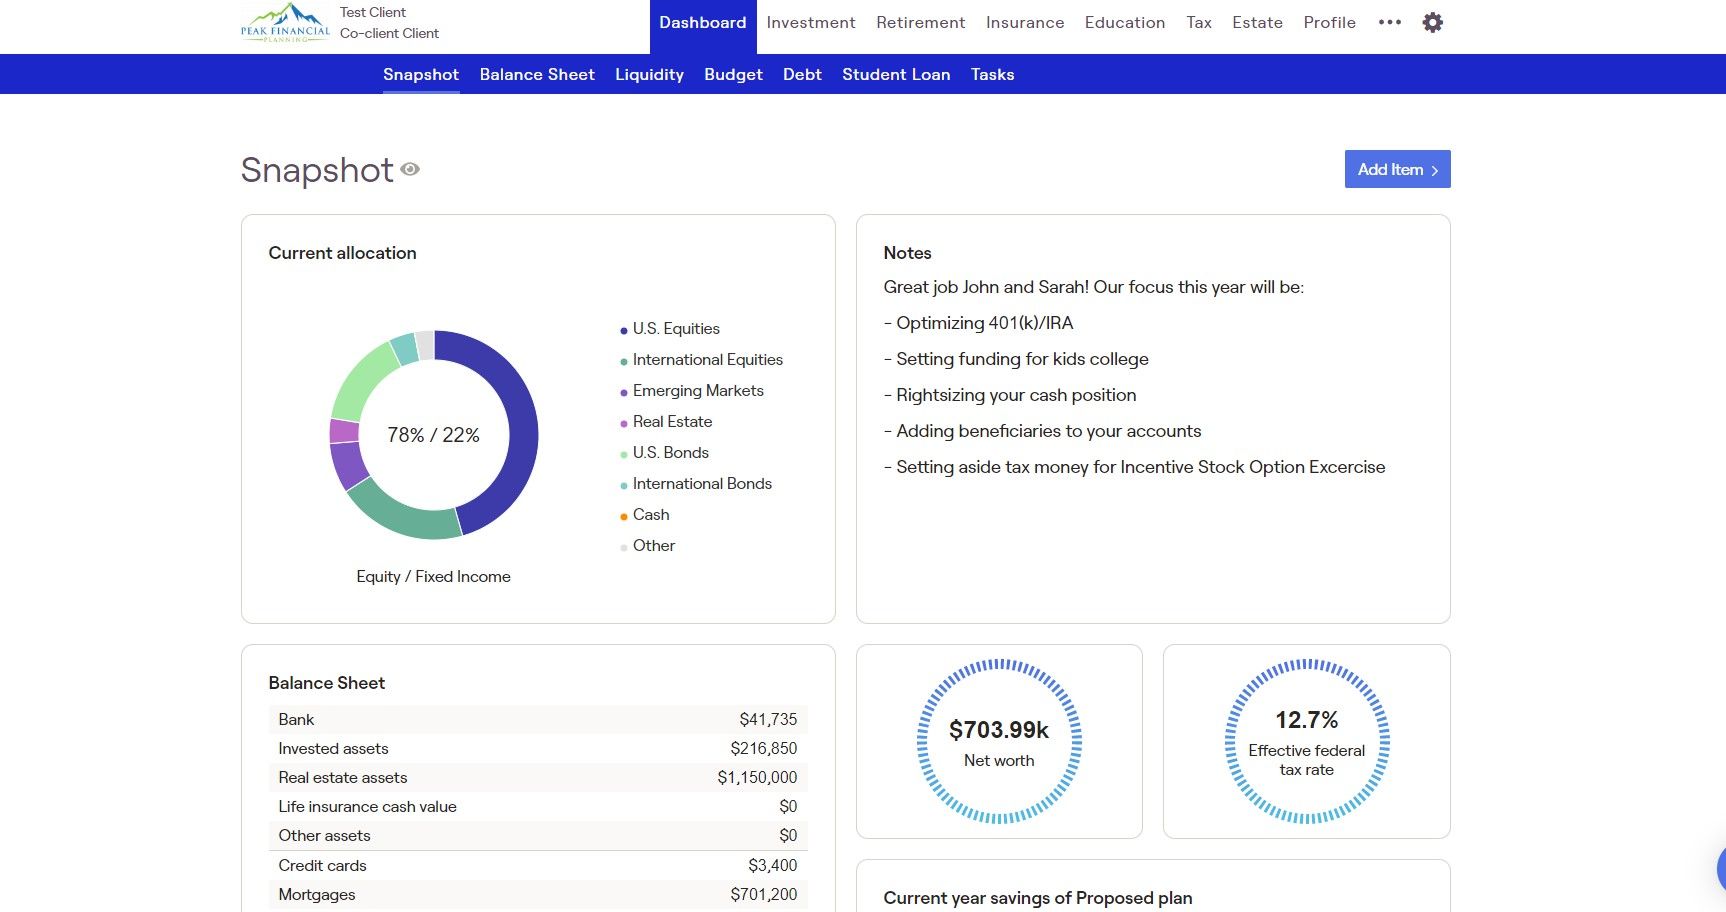
Task: Click the Rightsizing your cash position note
Action: (x=1010, y=395)
